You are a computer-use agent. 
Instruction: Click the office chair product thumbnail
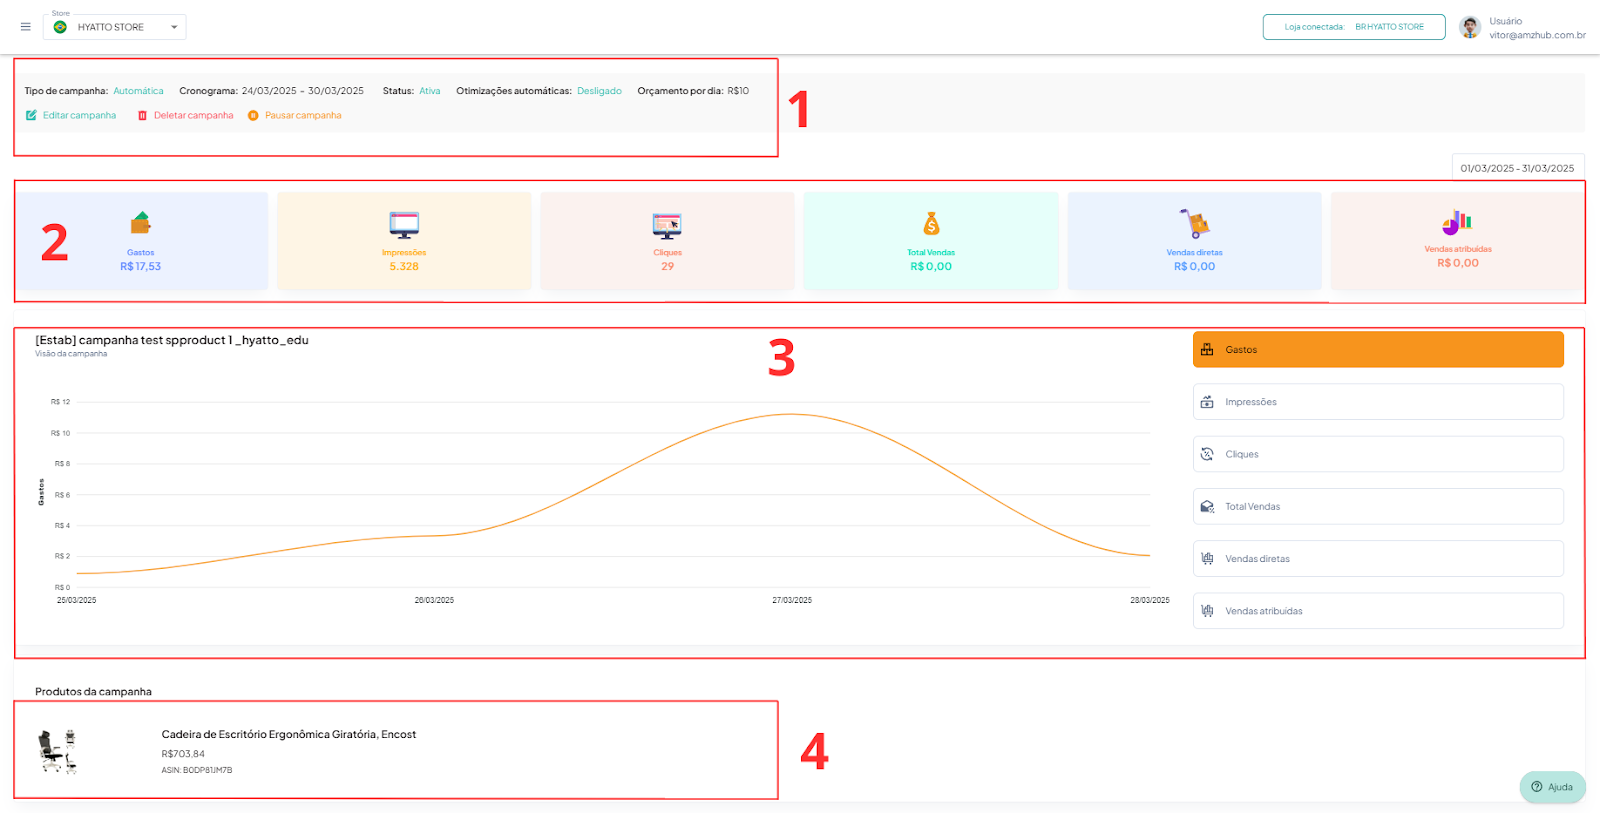click(58, 752)
